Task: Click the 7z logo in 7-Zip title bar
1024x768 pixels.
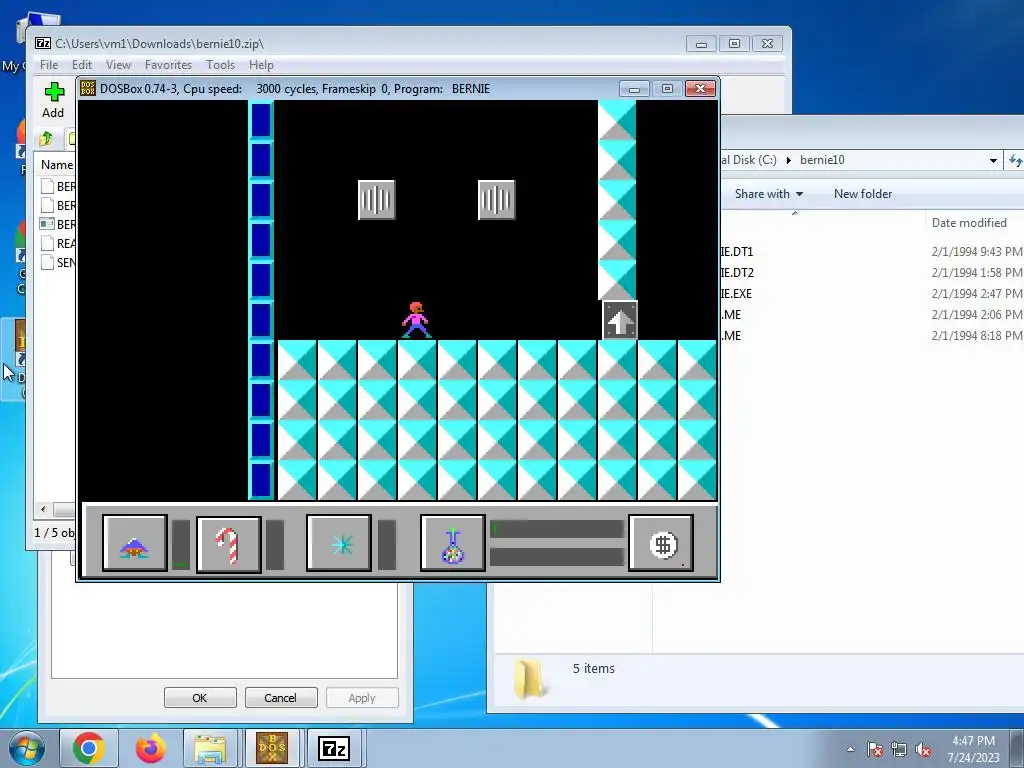Action: click(43, 44)
